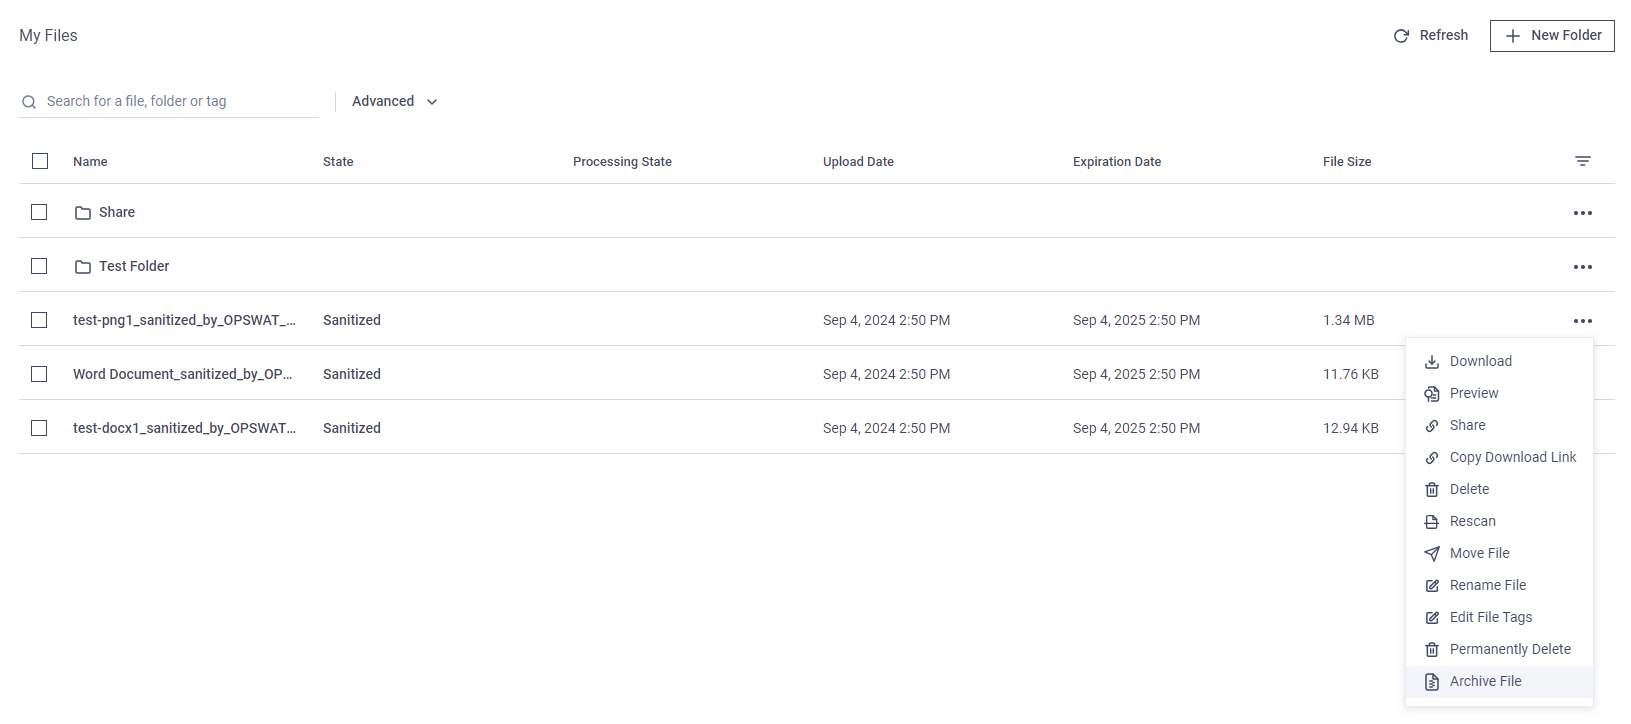The height and width of the screenshot is (724, 1631).
Task: Click the Share link icon in context menu
Action: click(1432, 426)
